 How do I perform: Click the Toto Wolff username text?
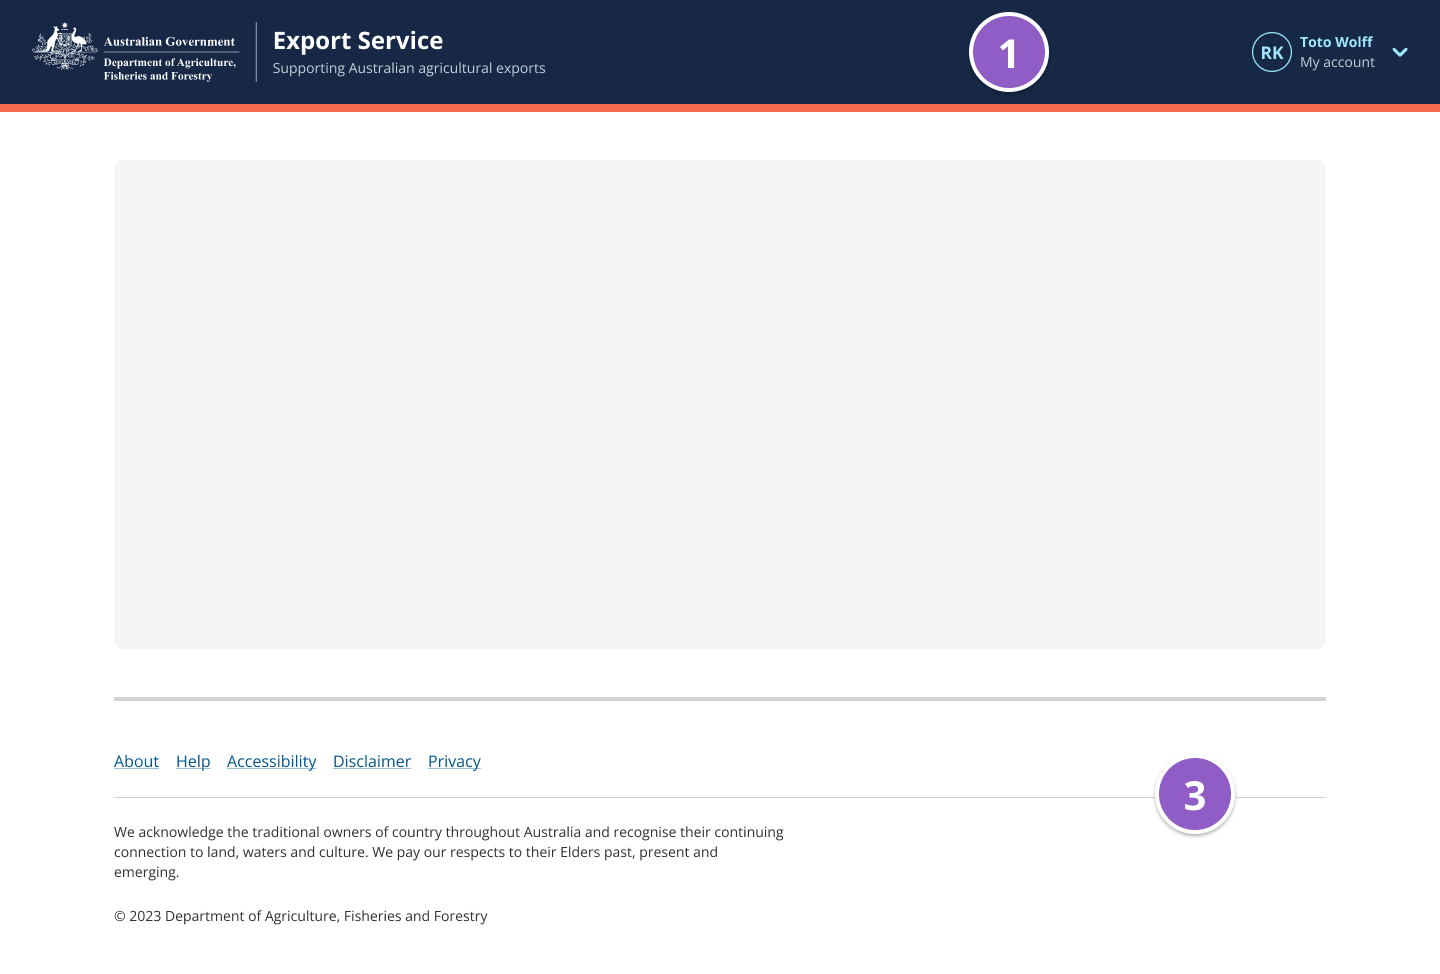coord(1336,42)
